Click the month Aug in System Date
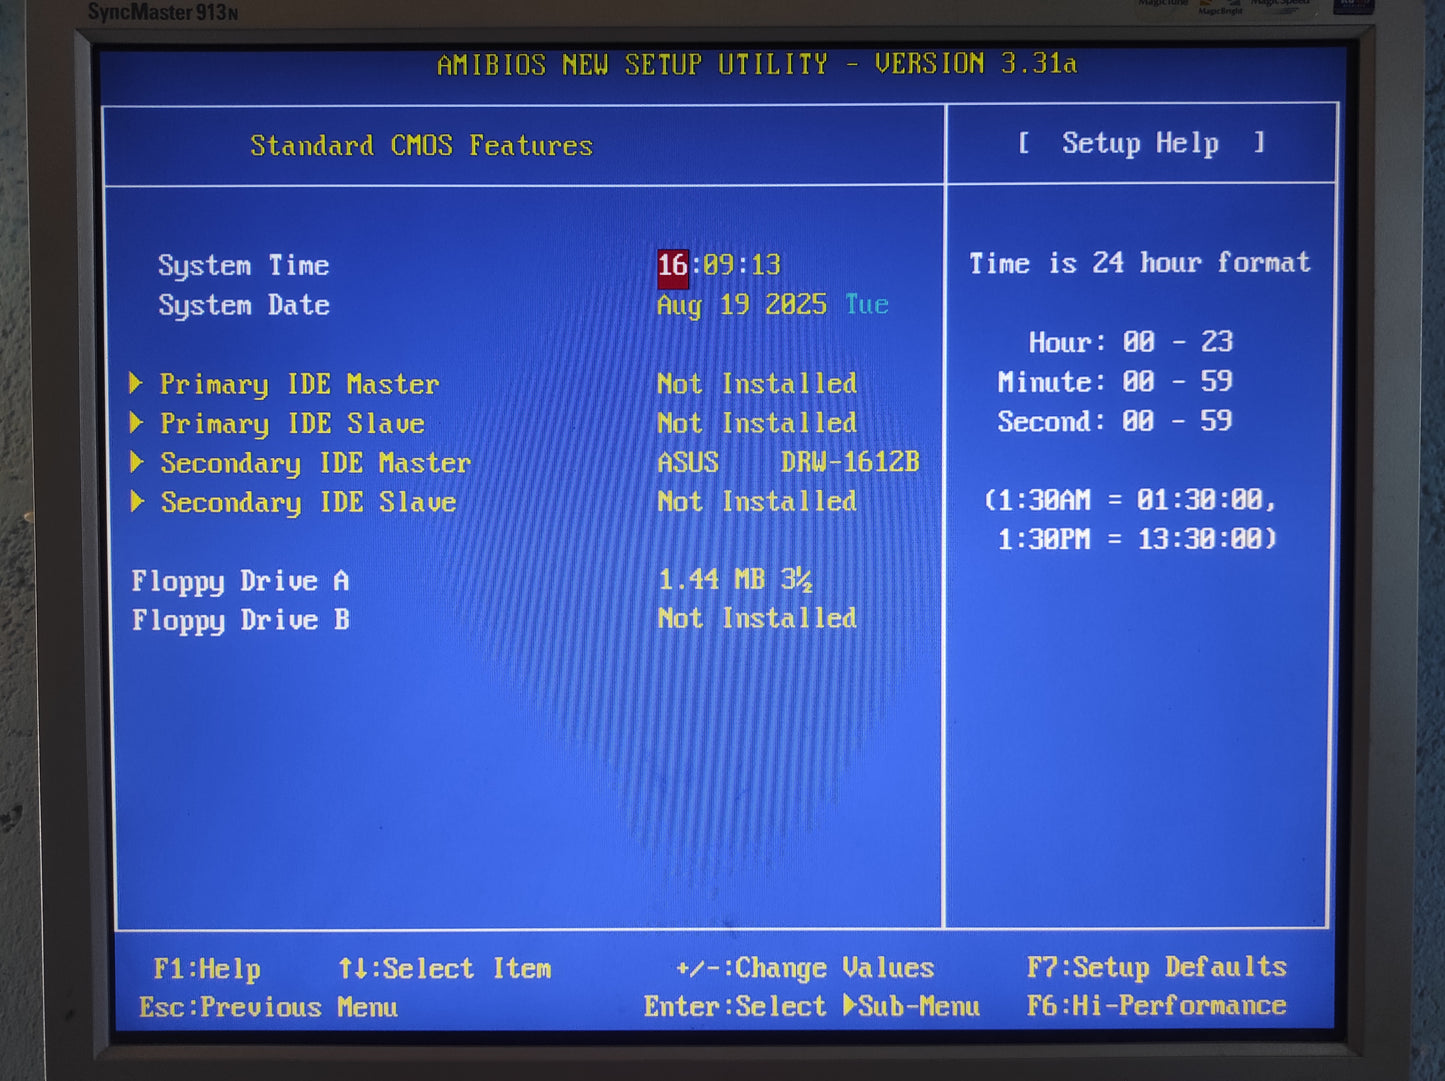 click(x=679, y=305)
